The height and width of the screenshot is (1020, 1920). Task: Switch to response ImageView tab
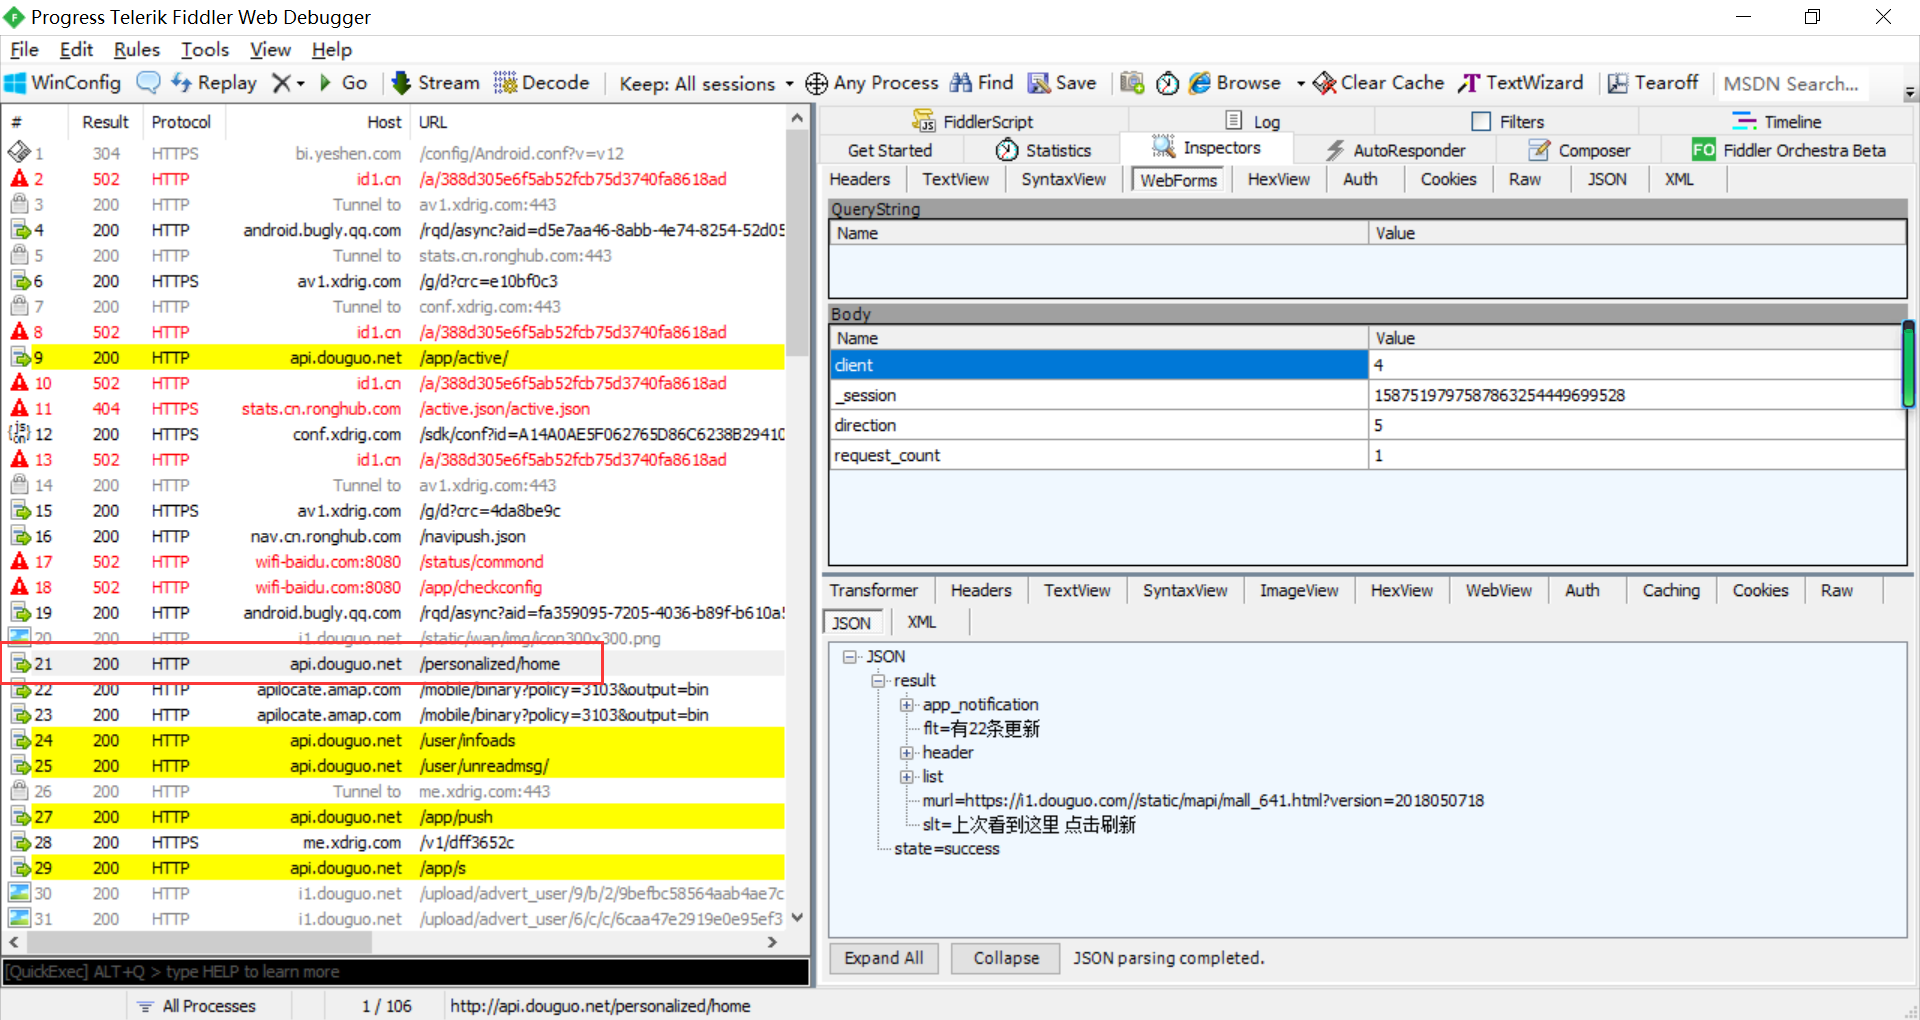(1299, 591)
